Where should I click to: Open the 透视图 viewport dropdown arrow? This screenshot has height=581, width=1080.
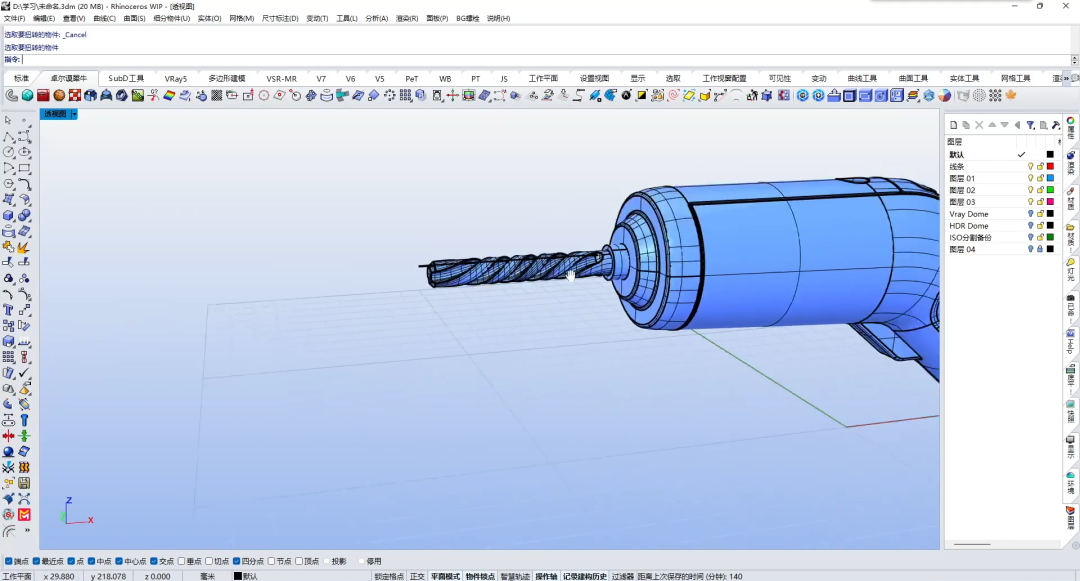coord(74,114)
